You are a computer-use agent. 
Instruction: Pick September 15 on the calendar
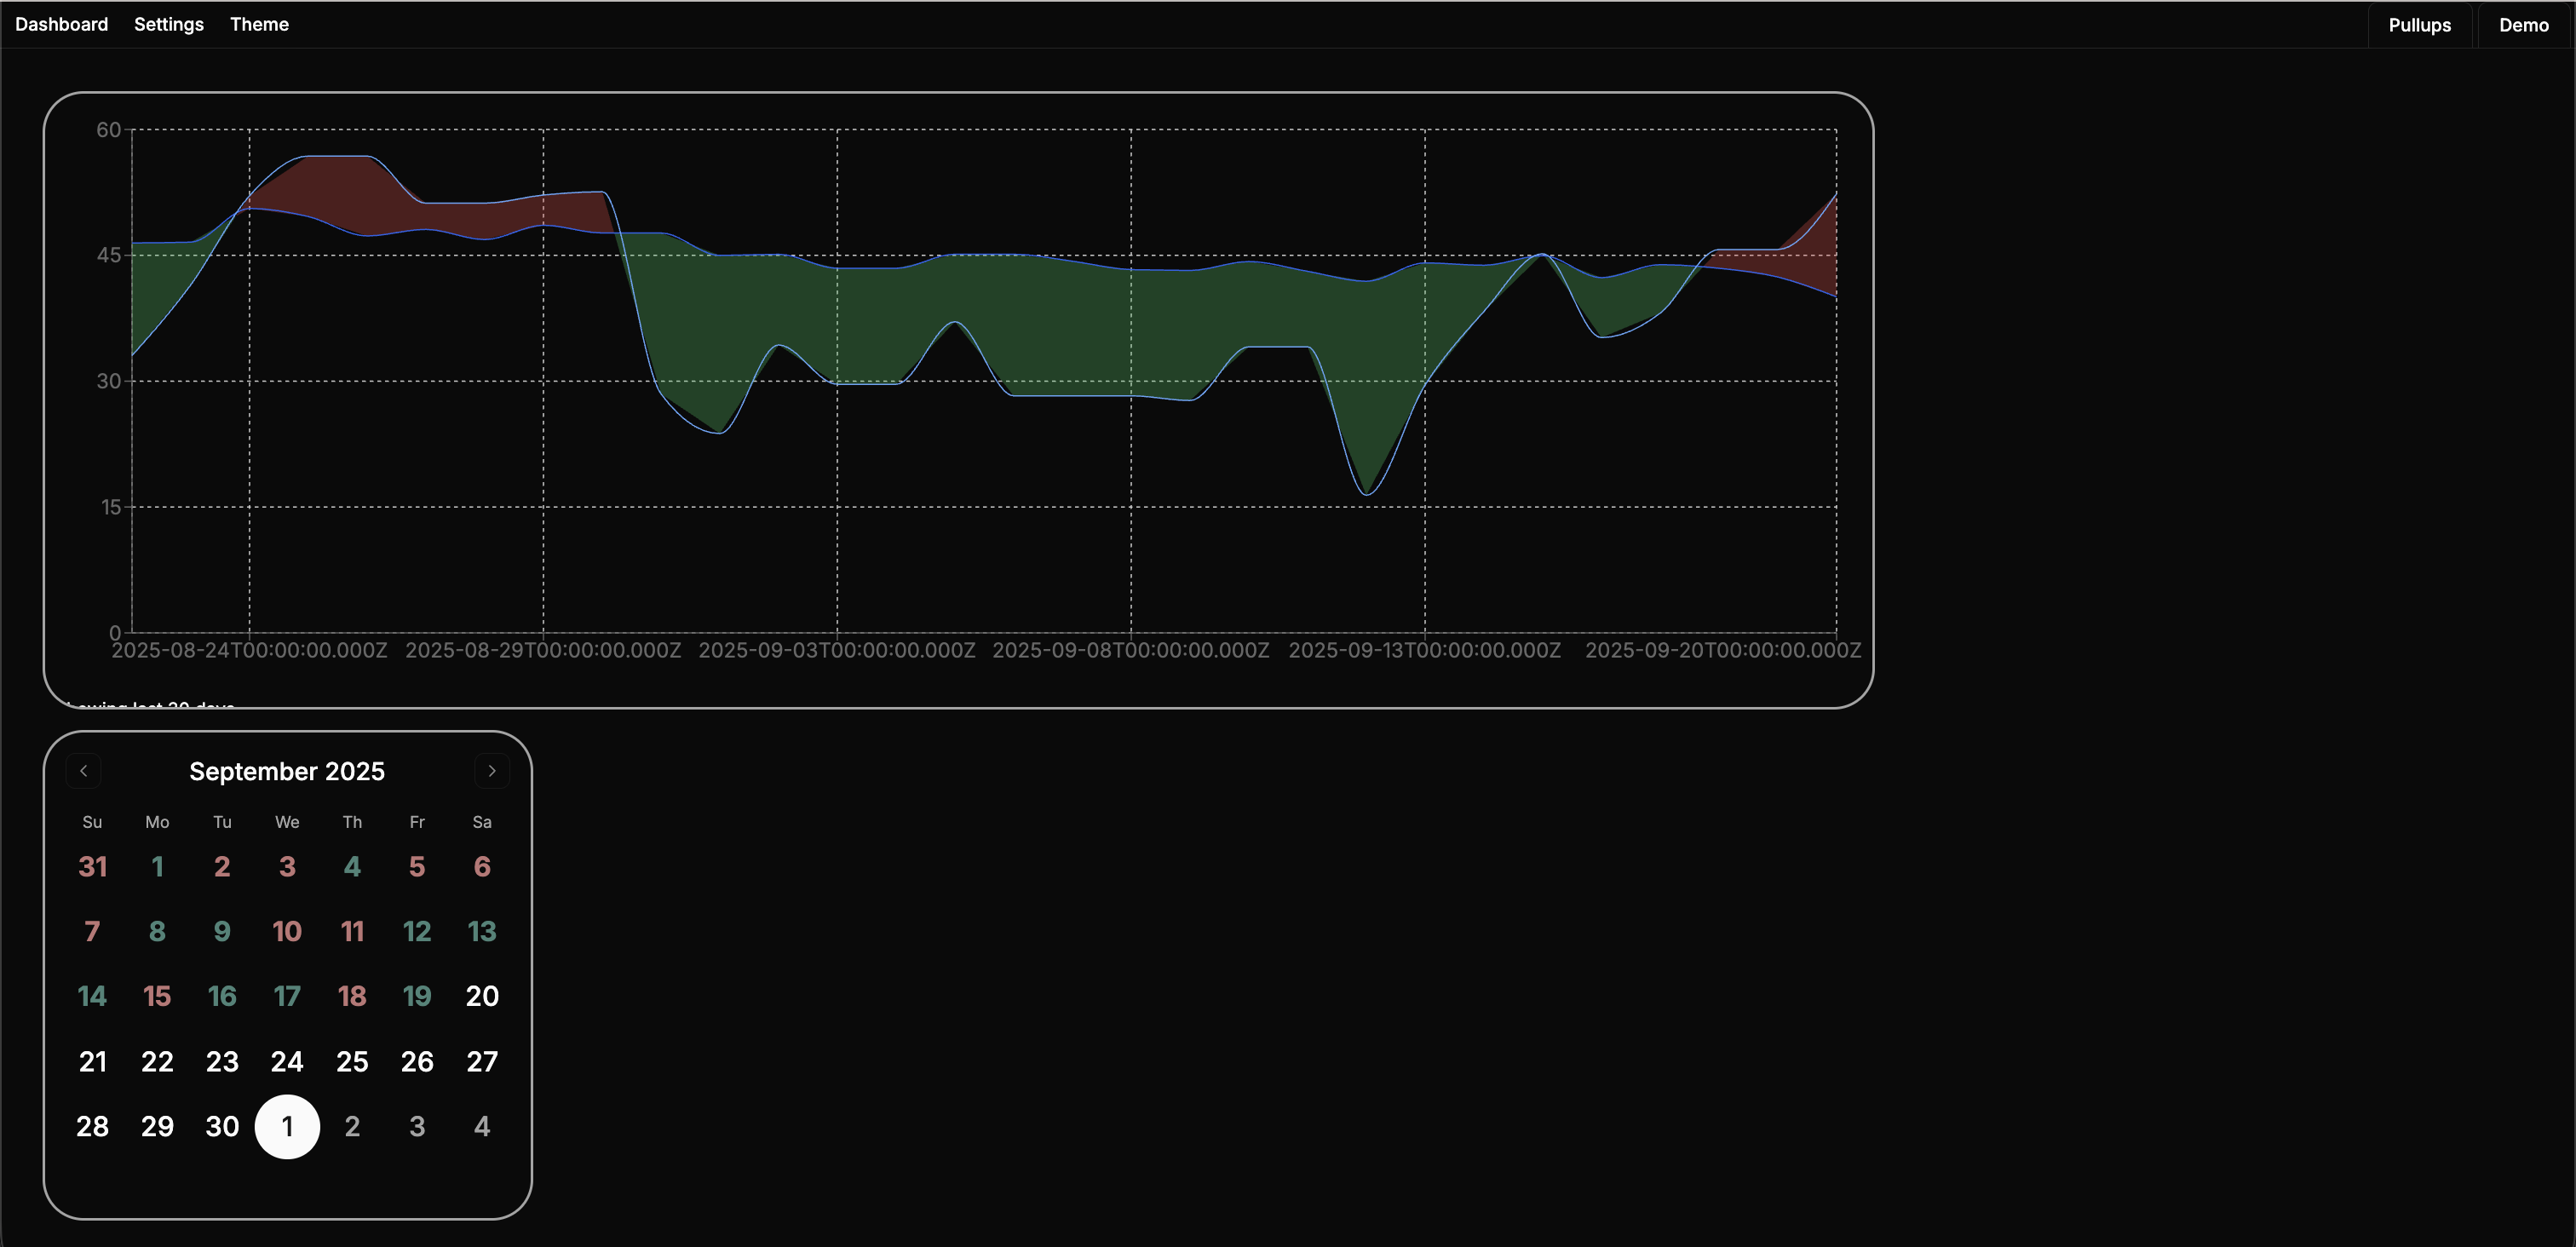click(157, 996)
